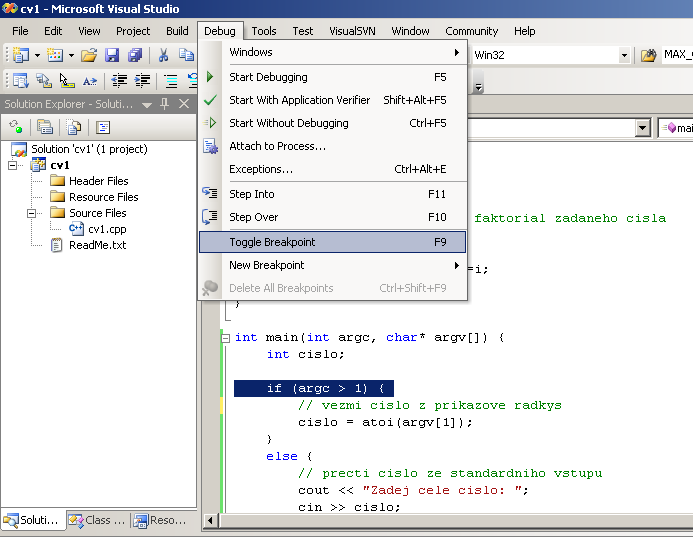Pin the Solution Explorer panel with auto-hide pushpin
This screenshot has height=537, width=693.
(164, 104)
